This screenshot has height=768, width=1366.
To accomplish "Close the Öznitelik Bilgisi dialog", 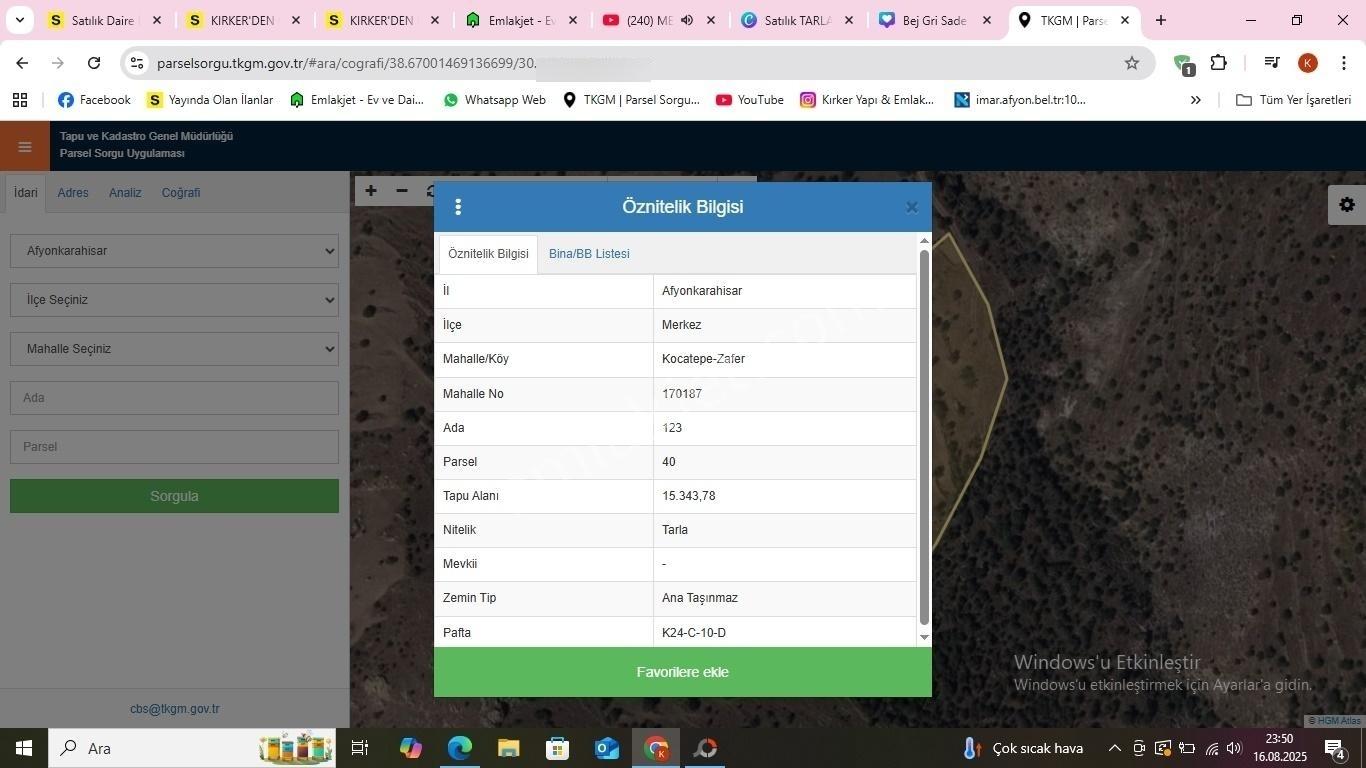I will [911, 207].
